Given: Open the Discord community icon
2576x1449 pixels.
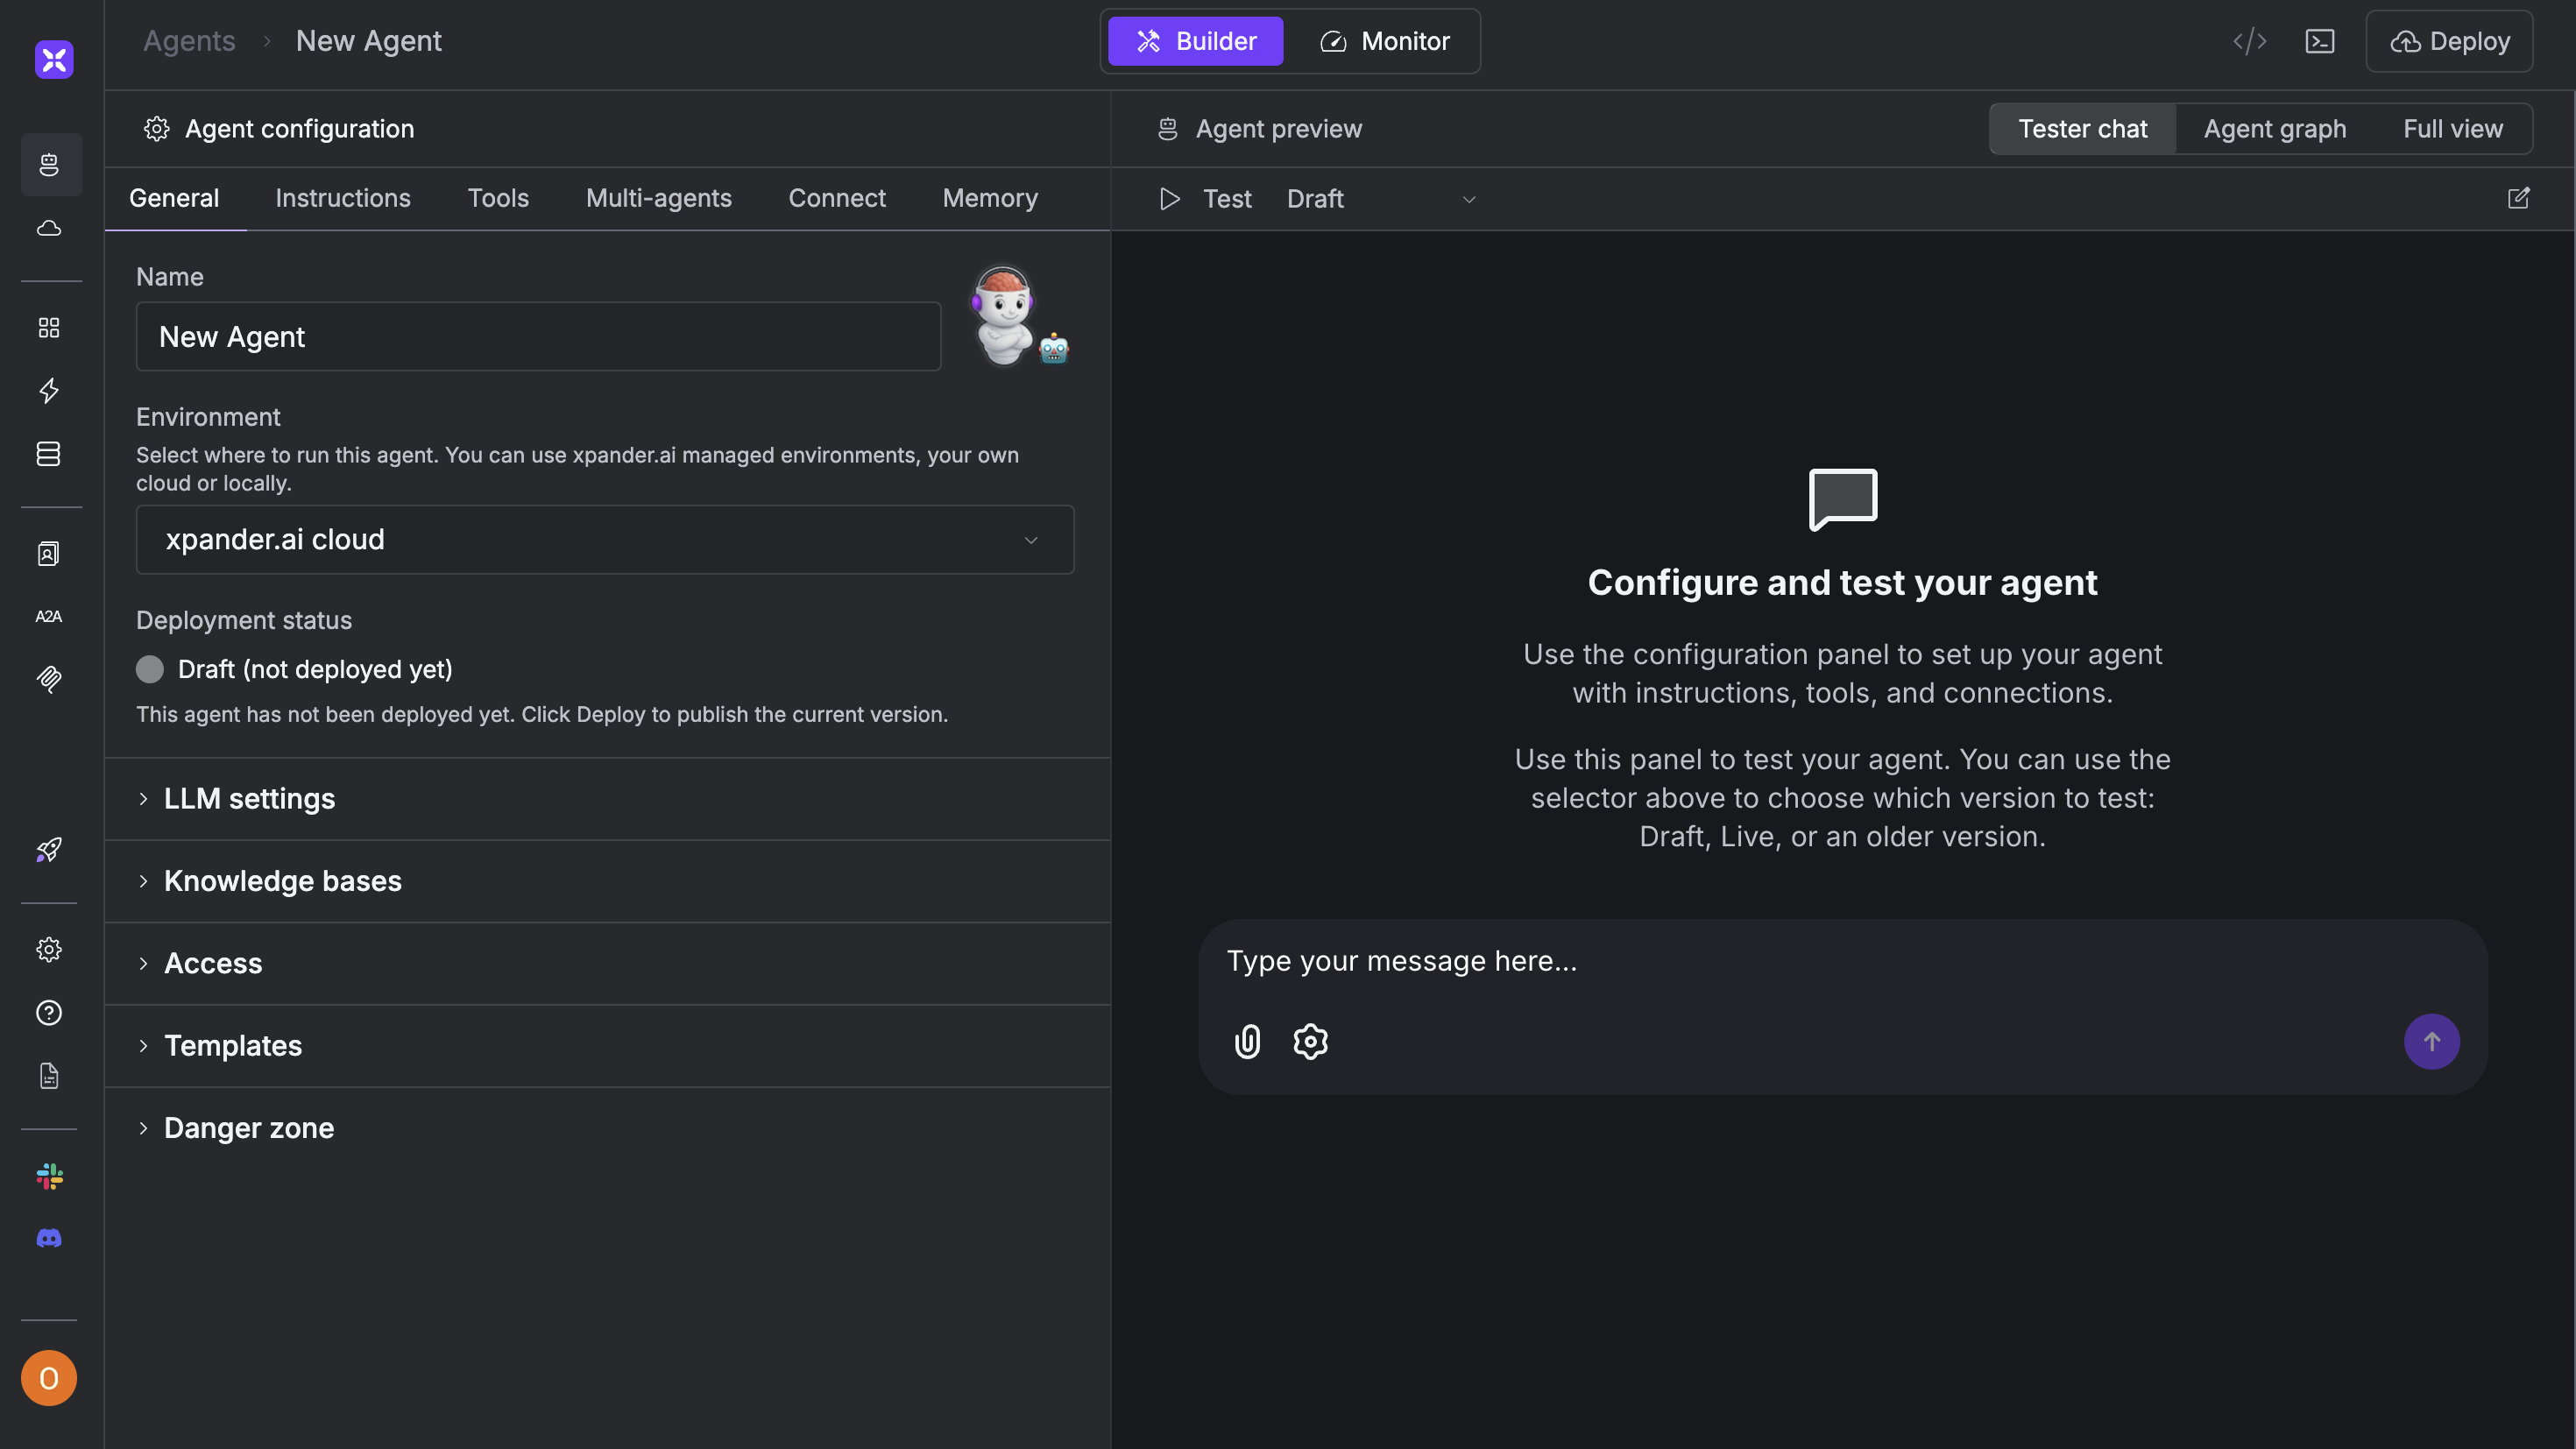Looking at the screenshot, I should [x=49, y=1238].
